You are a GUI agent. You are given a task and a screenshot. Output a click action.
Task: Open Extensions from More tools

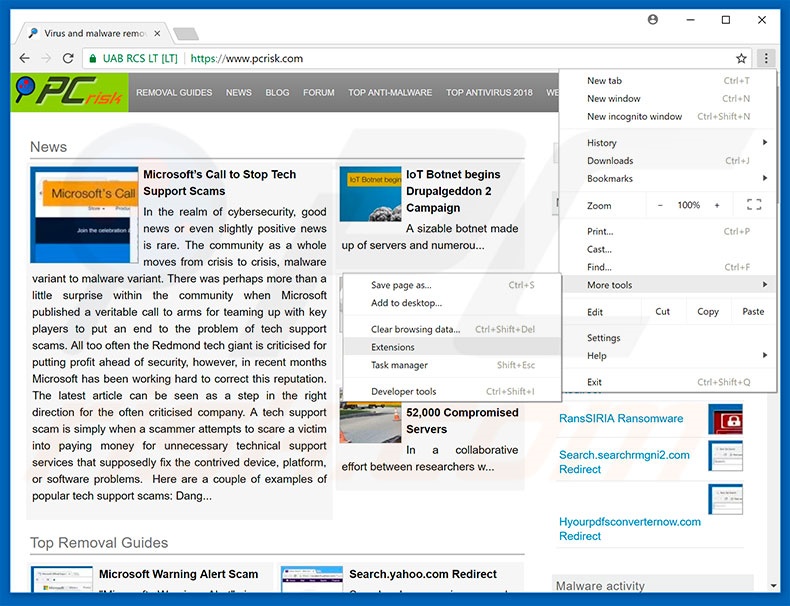452,347
